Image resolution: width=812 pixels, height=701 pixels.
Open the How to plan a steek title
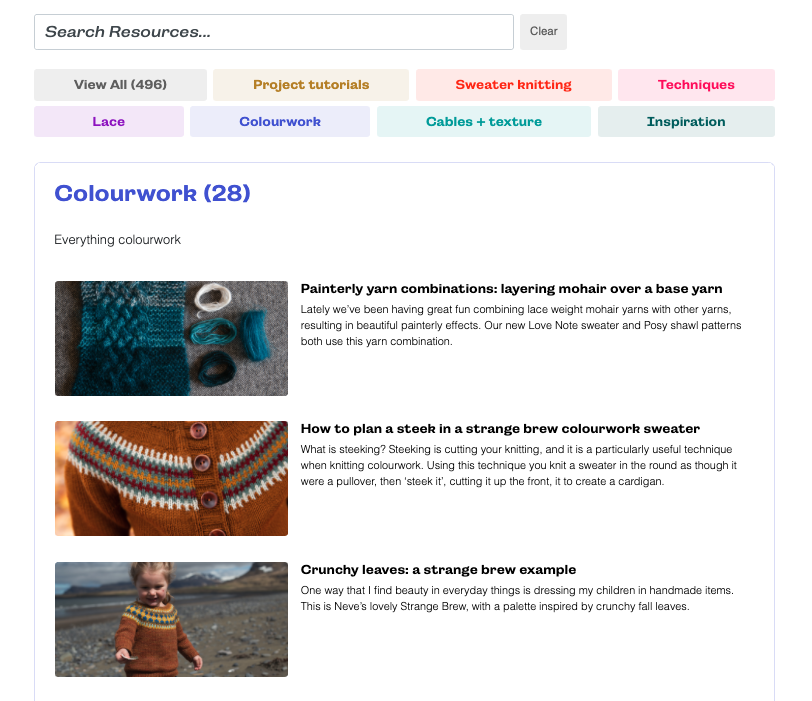point(500,429)
